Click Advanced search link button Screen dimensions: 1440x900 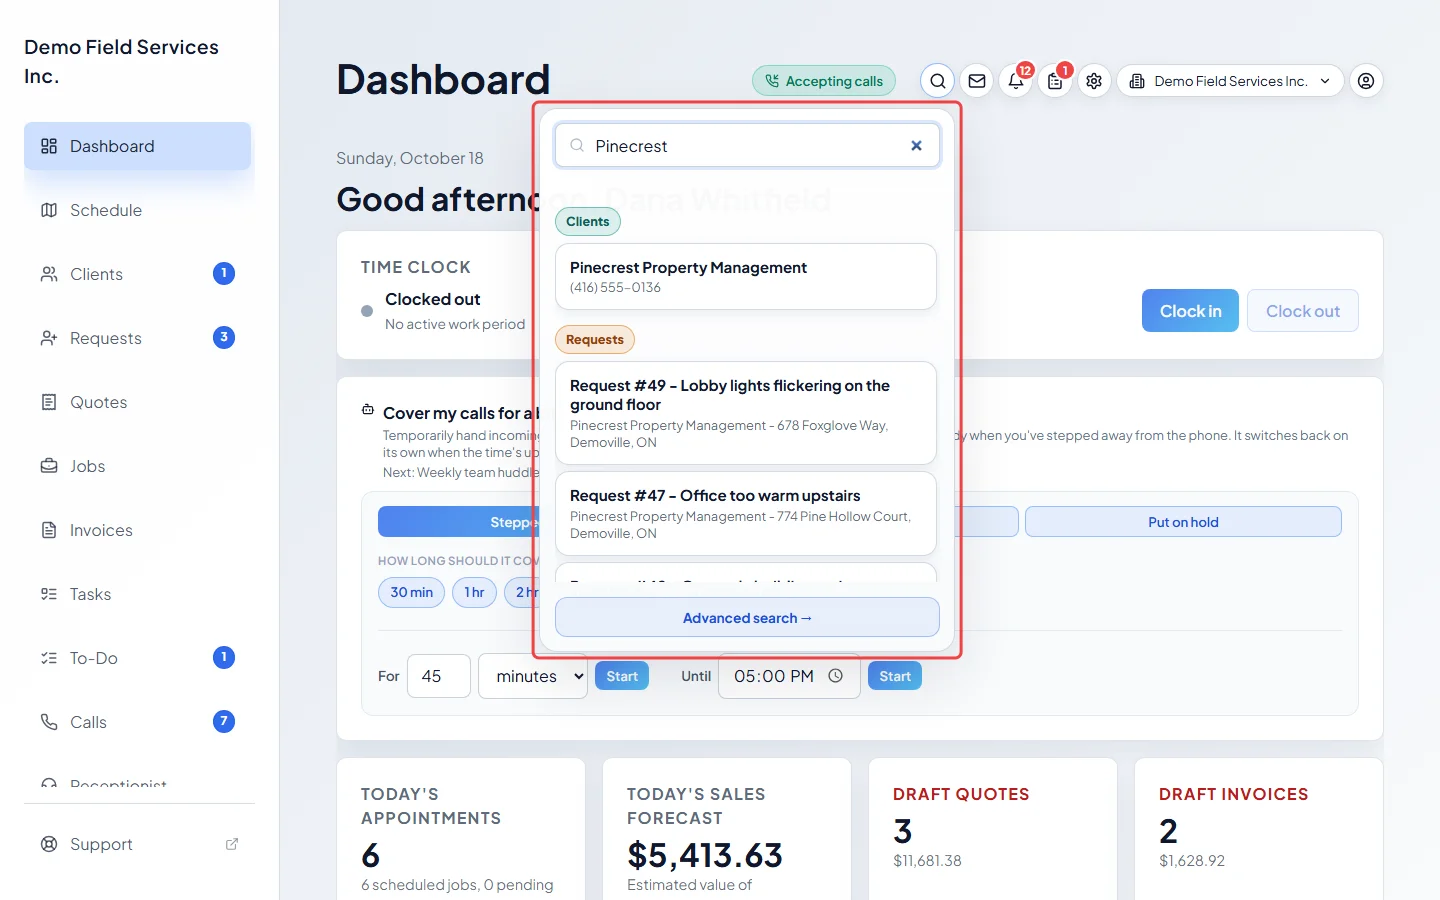pyautogui.click(x=747, y=618)
